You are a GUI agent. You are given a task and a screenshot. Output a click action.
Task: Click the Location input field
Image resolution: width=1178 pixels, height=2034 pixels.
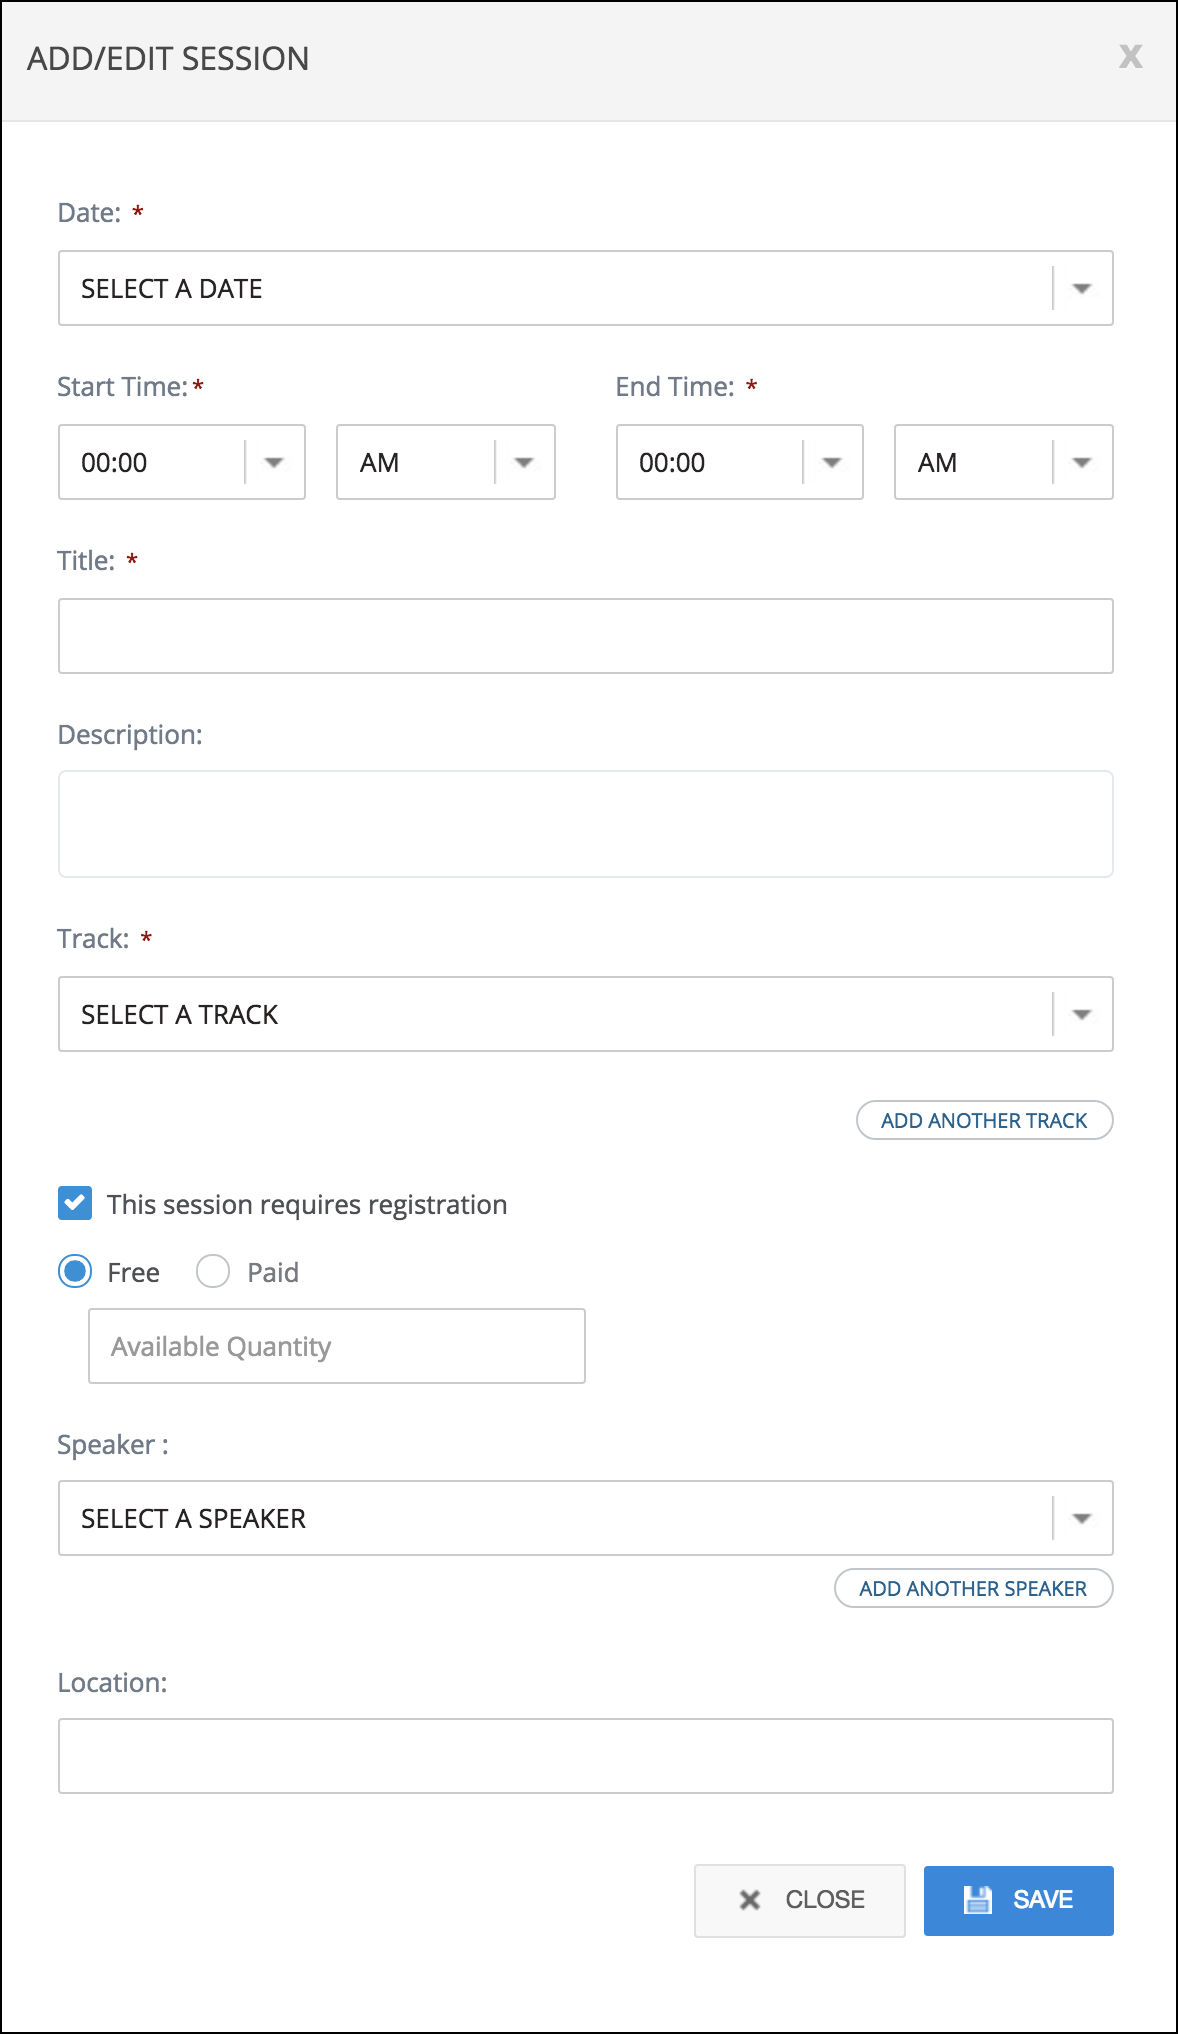[585, 1756]
